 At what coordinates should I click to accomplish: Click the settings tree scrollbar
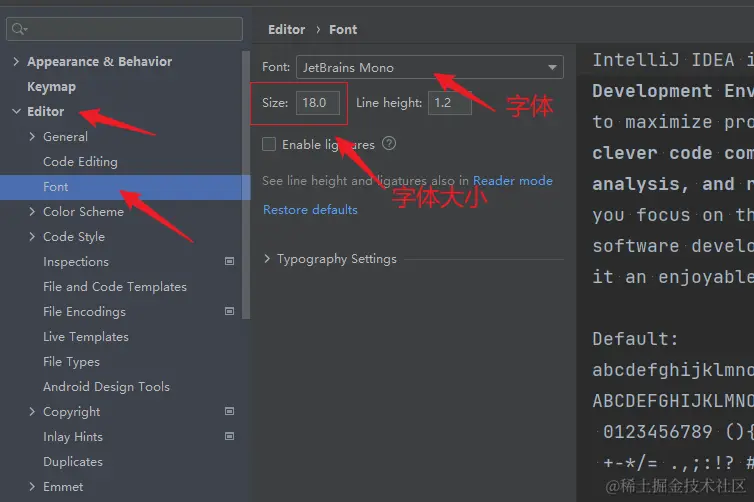[246, 185]
